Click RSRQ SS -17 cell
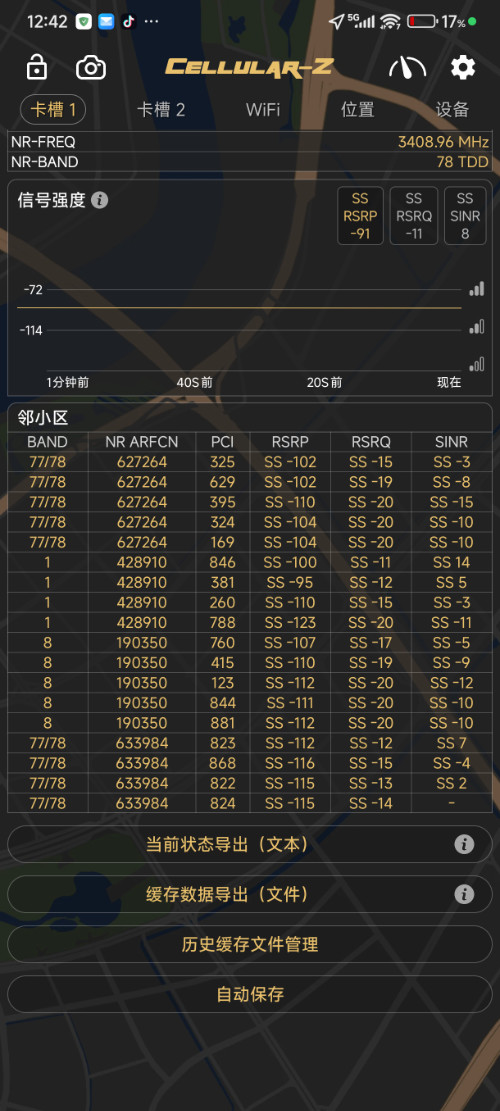This screenshot has height=1111, width=500. 371,643
